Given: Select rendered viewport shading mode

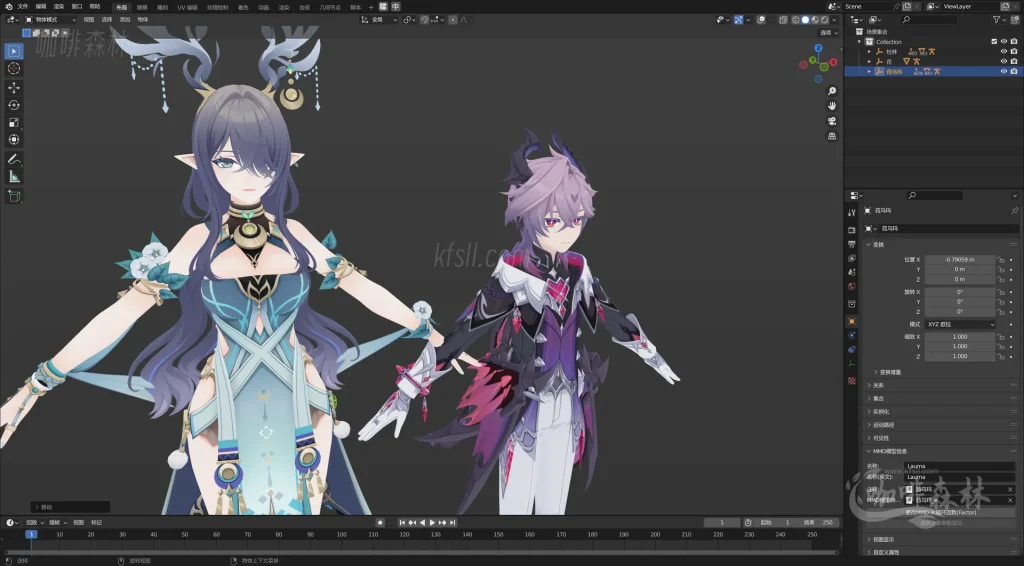Looking at the screenshot, I should coord(825,20).
